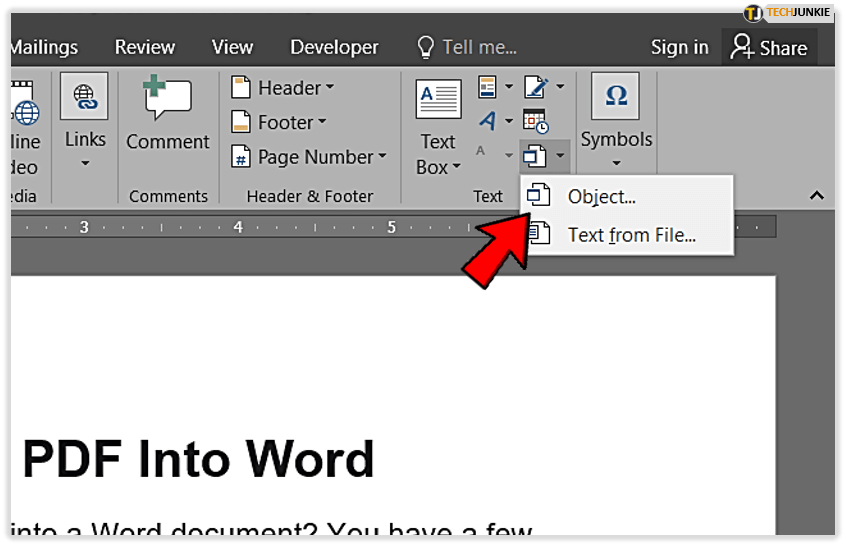The height and width of the screenshot is (546, 846).
Task: Insert Date & Time icon
Action: (x=536, y=121)
